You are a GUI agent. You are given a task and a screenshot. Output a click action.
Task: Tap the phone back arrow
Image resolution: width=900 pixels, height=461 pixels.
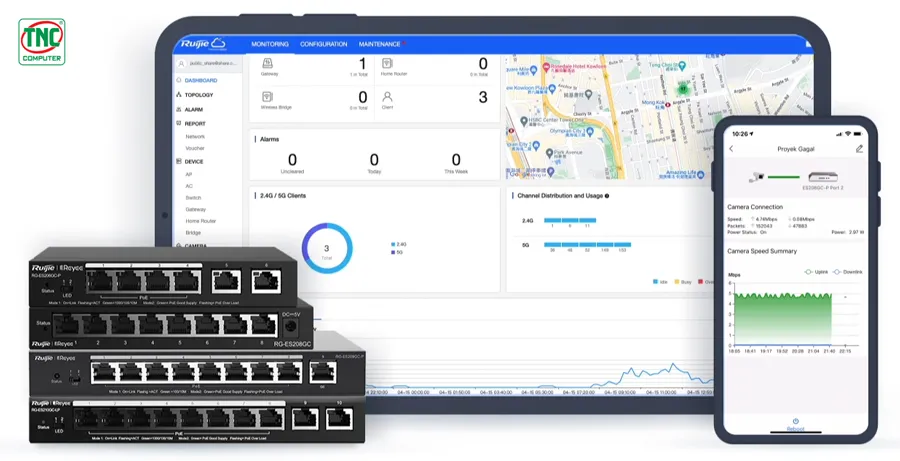[x=731, y=149]
